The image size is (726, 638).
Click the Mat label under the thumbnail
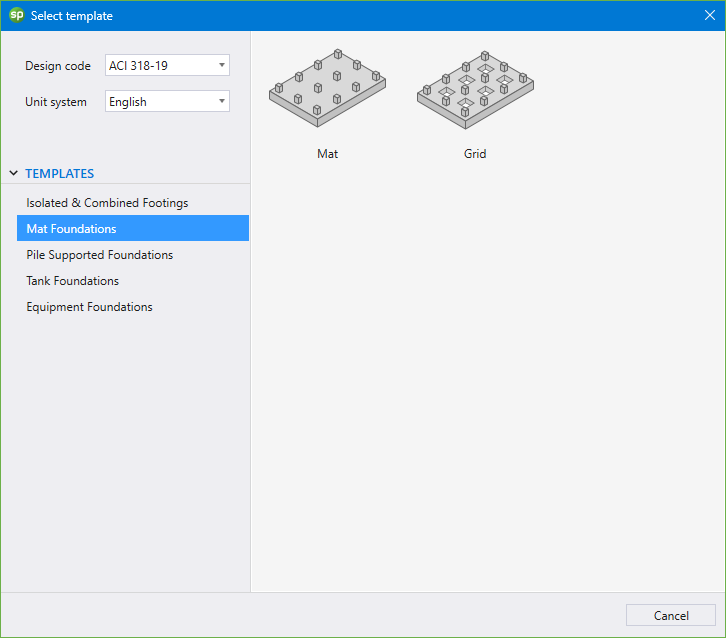[x=327, y=154]
